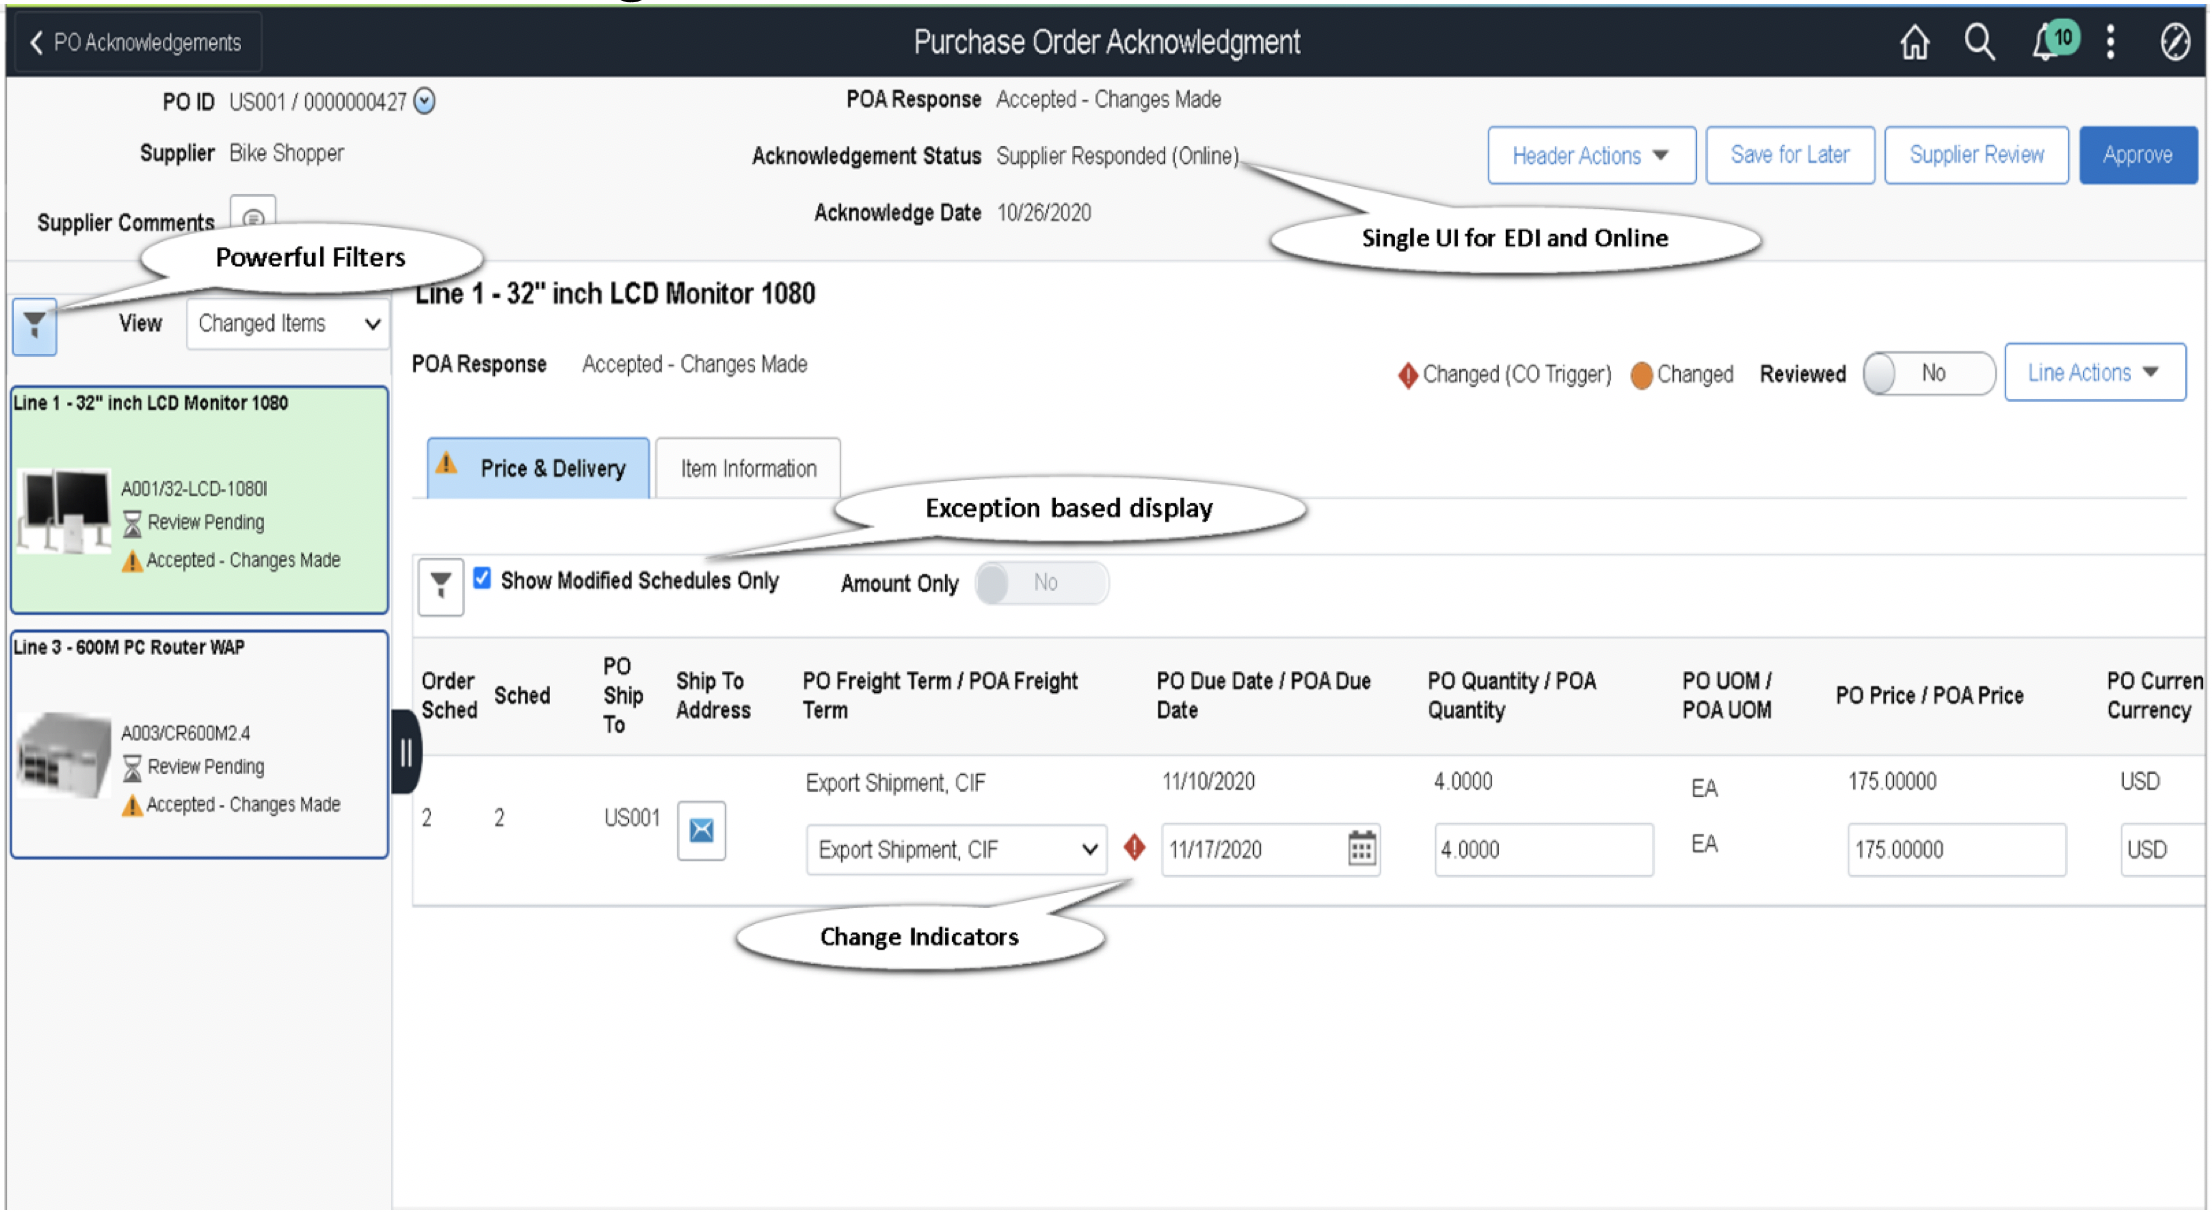This screenshot has width=2212, height=1212.
Task: Open the View dropdown showing Changed Items
Action: (x=287, y=323)
